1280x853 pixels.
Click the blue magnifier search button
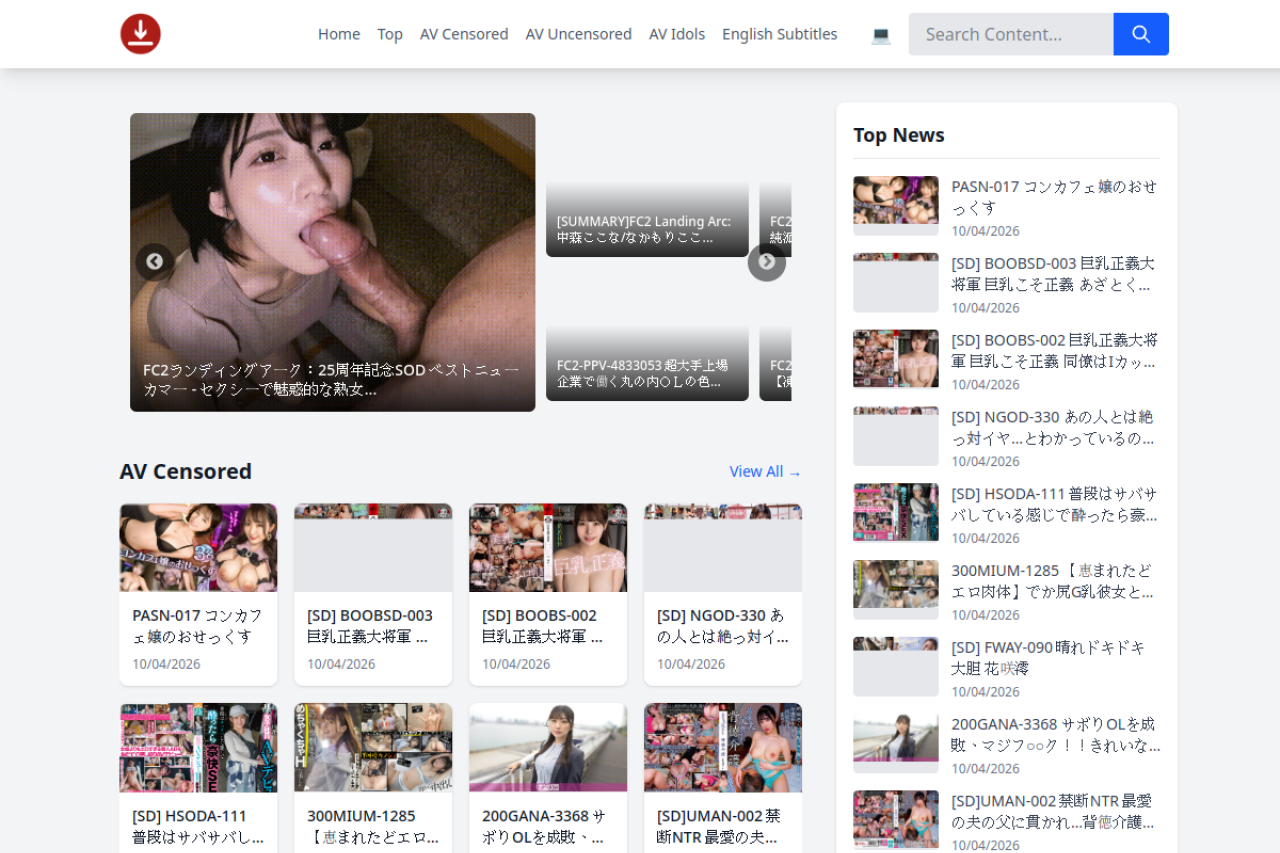pos(1141,34)
